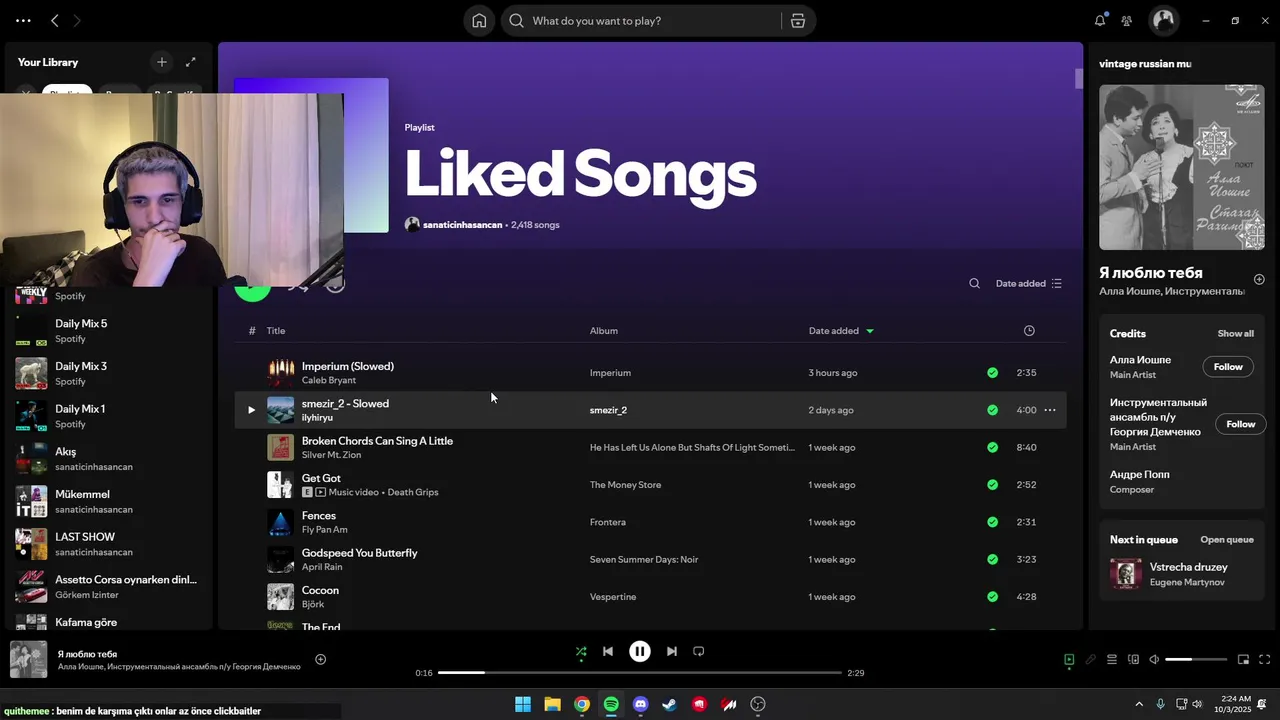Open the miniplayer

point(1244,660)
